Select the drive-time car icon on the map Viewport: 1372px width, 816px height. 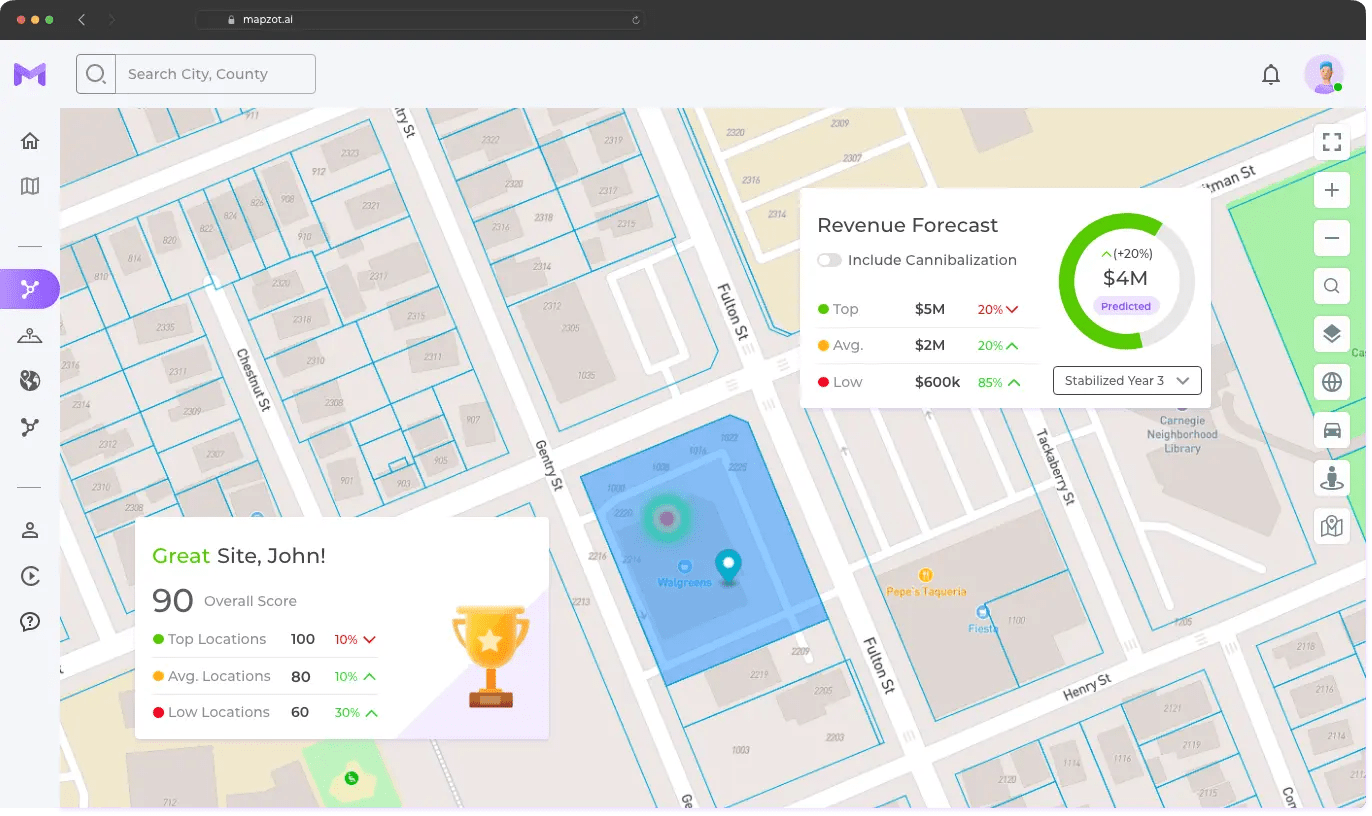tap(1331, 430)
